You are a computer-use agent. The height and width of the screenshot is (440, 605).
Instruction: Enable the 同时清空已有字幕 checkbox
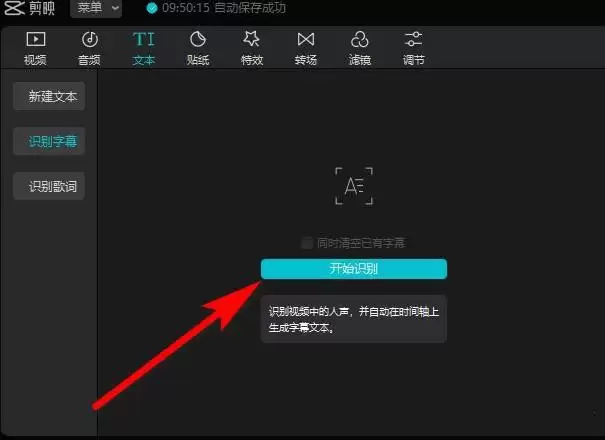[x=307, y=243]
